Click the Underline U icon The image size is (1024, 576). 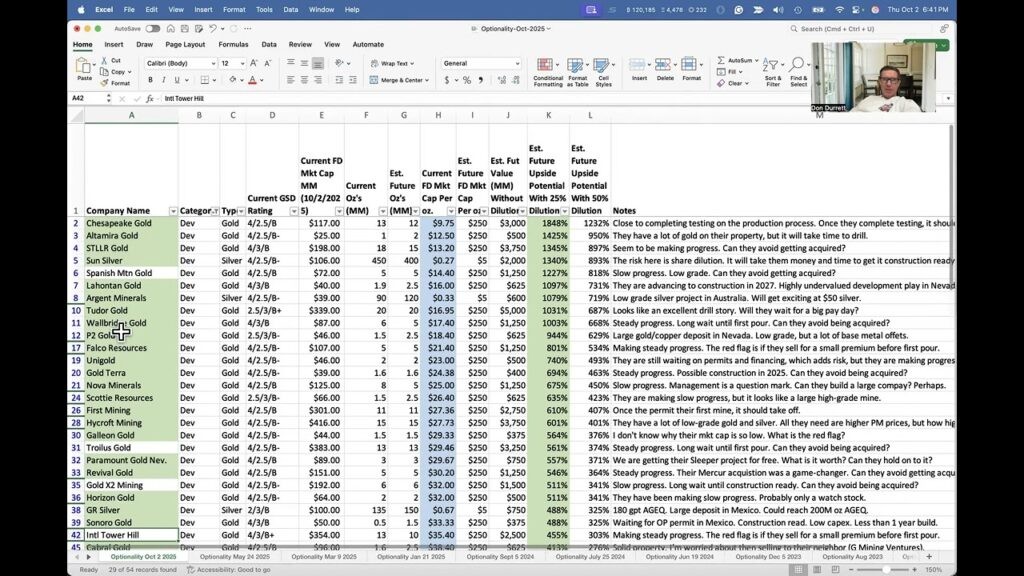[x=176, y=80]
